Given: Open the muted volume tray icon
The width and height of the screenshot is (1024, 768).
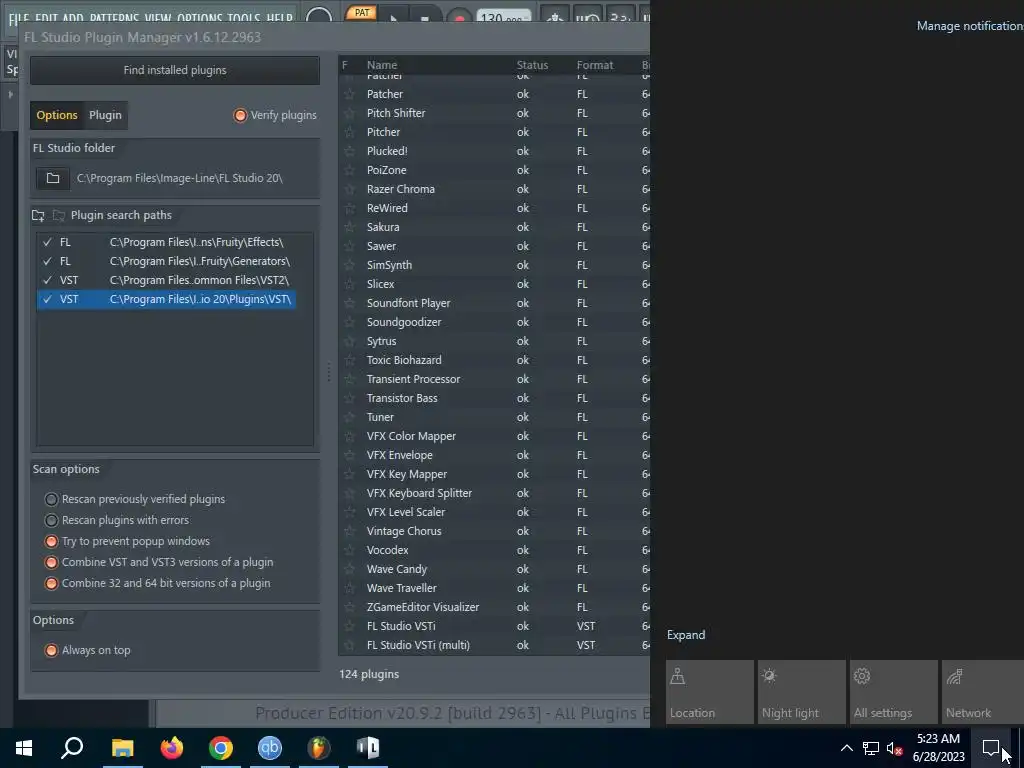Looking at the screenshot, I should click(x=894, y=748).
